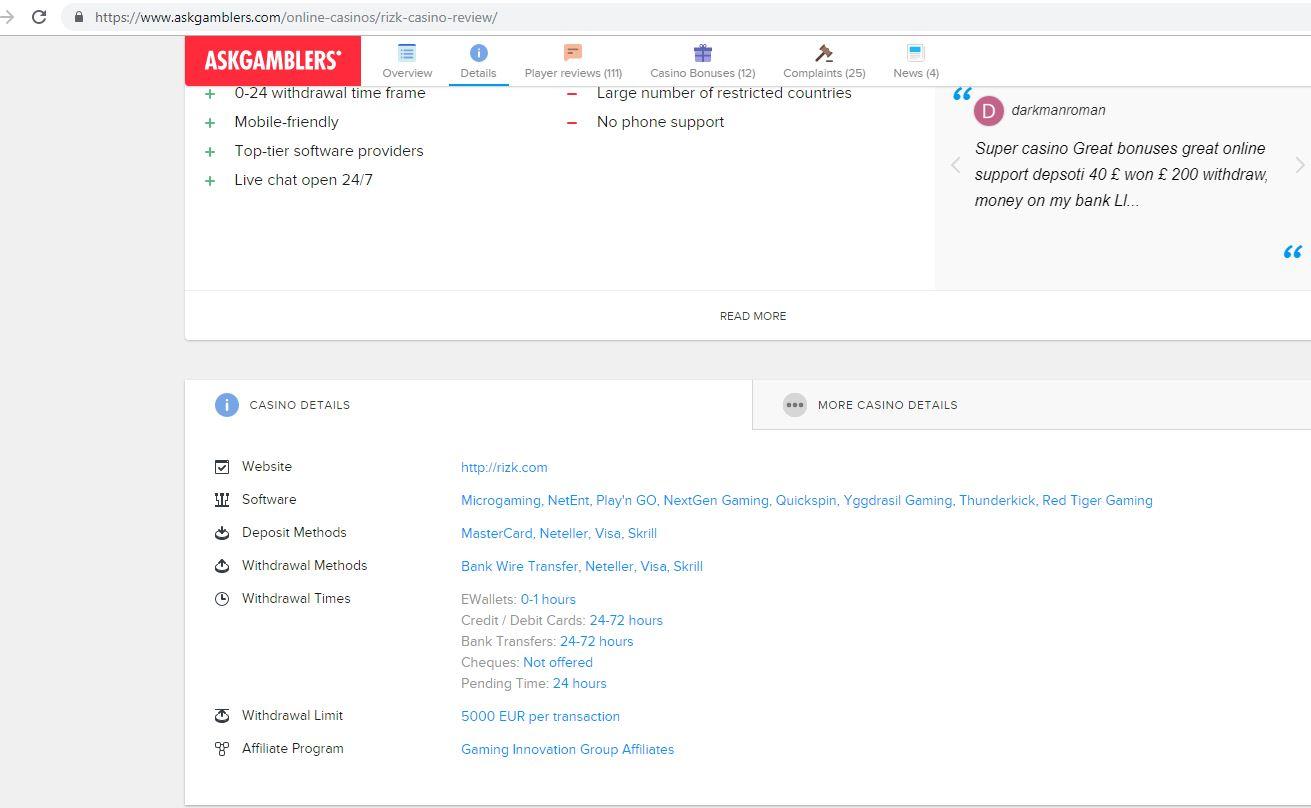The image size is (1311, 808).
Task: Open the Overview tab icon
Action: coord(407,53)
